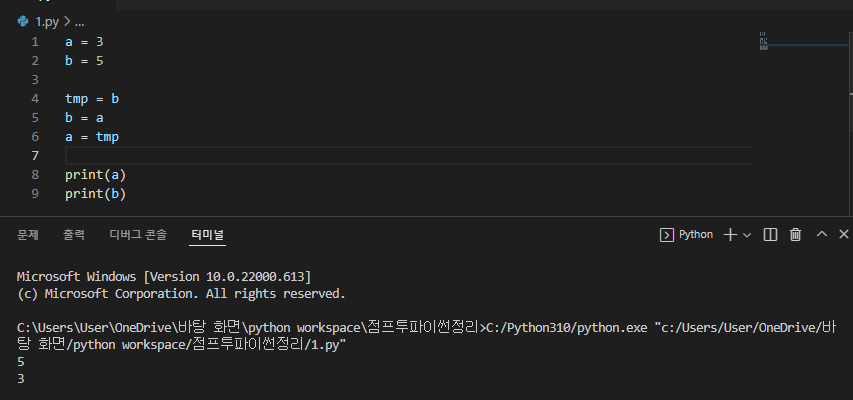Click the Python file icon in breadcrumb

pyautogui.click(x=23, y=21)
